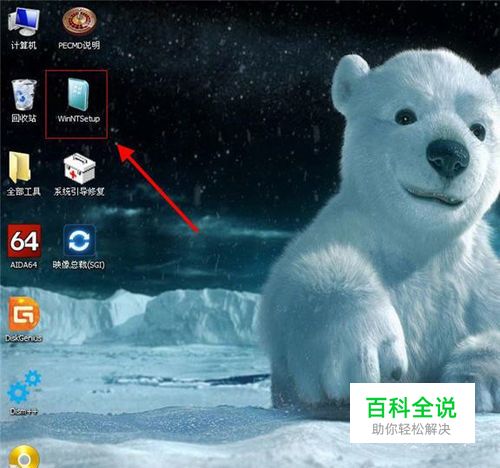Select the Dism++ label text
The image size is (500, 468).
pyautogui.click(x=24, y=411)
